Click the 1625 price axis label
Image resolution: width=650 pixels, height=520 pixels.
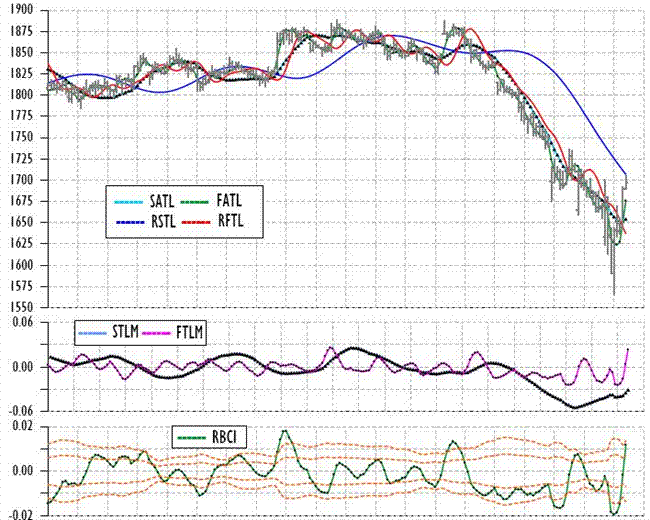click(x=22, y=243)
